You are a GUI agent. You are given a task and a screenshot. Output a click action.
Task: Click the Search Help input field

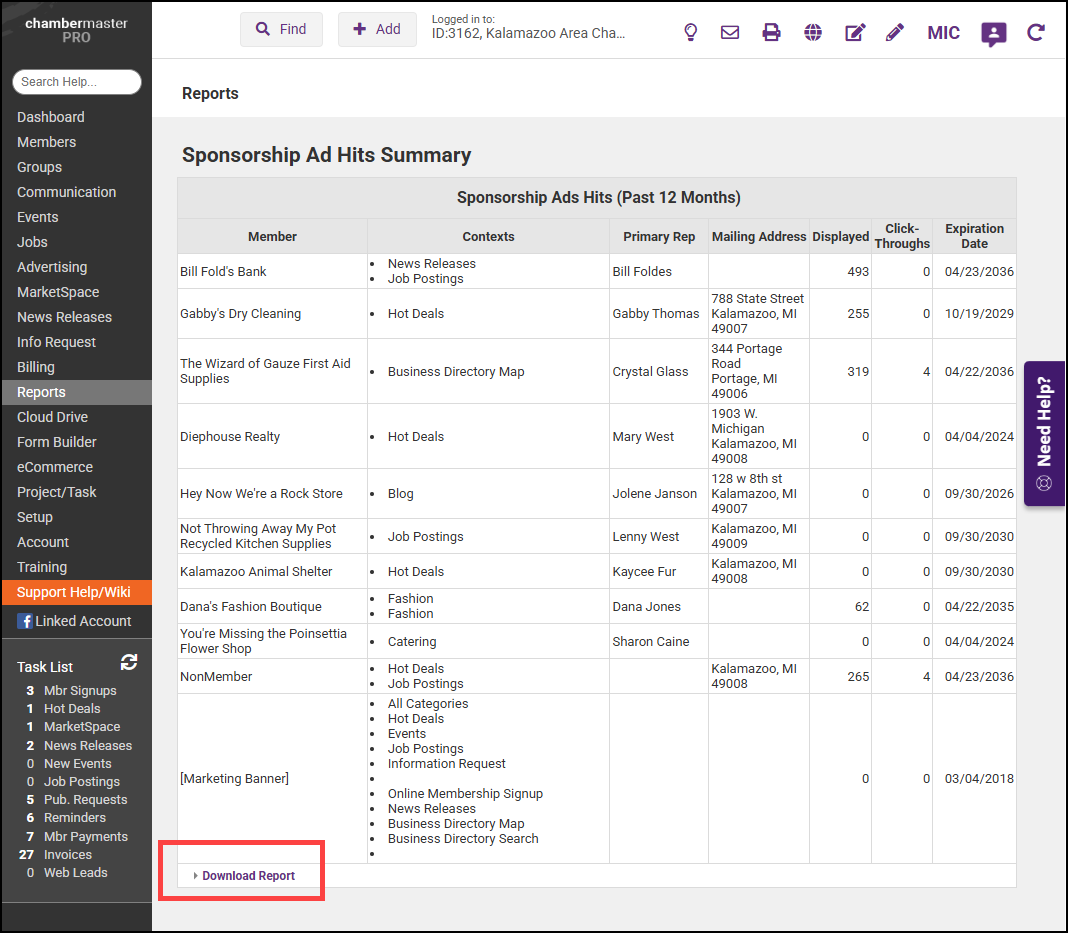pos(77,82)
